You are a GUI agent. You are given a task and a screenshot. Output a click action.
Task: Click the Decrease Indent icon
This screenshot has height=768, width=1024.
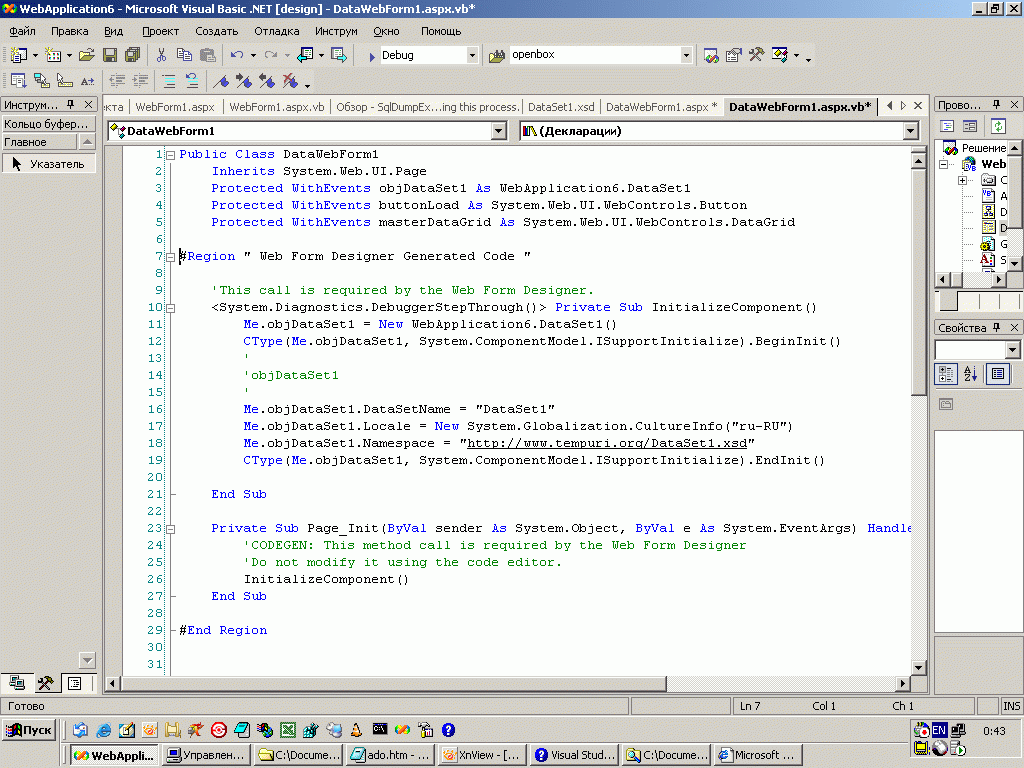[118, 81]
